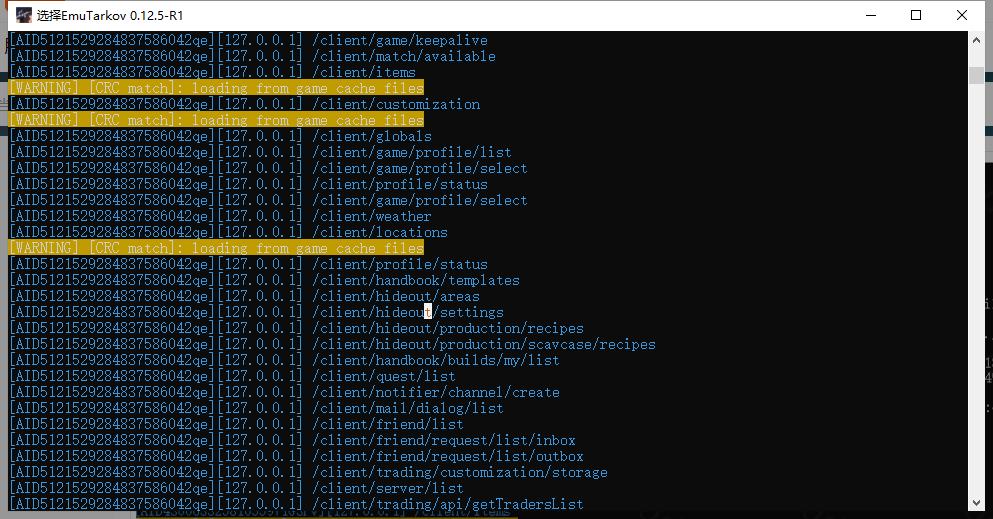Screen dimensions: 993x519
Task: Click the /client/locations log line
Action: [228, 232]
